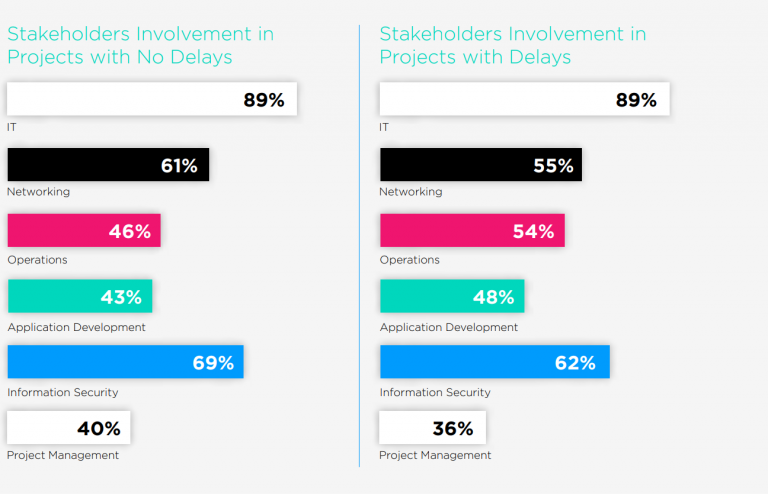The height and width of the screenshot is (495, 768).
Task: Click the 'Projects with Delays' chart title
Action: (512, 45)
